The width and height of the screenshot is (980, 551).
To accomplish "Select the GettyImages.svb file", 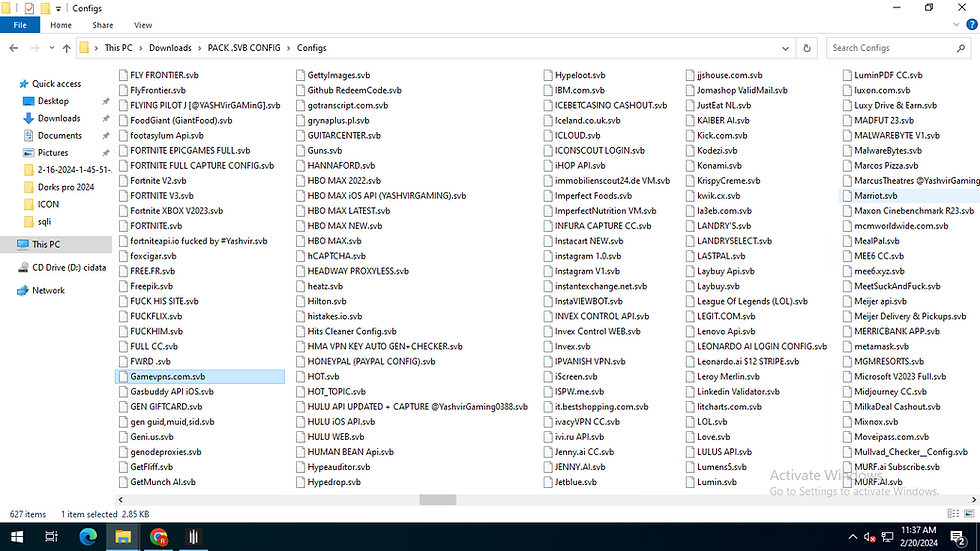I will tap(333, 75).
